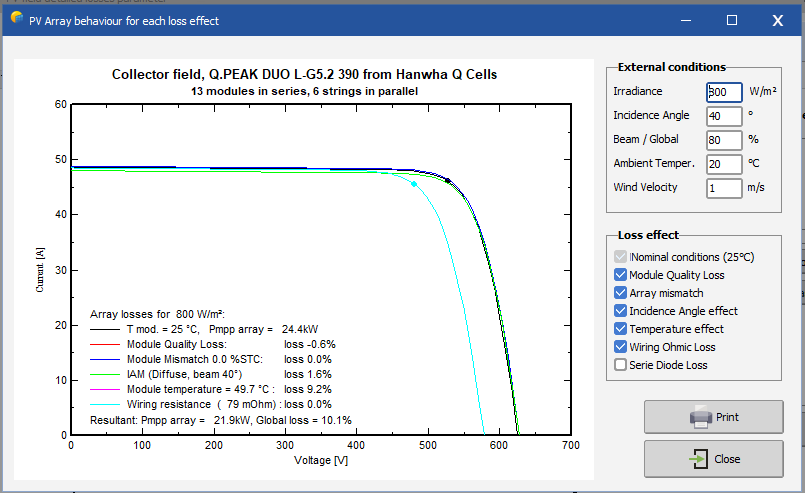805x493 pixels.
Task: Click the PVsyst sun icon in title bar
Action: (16, 17)
